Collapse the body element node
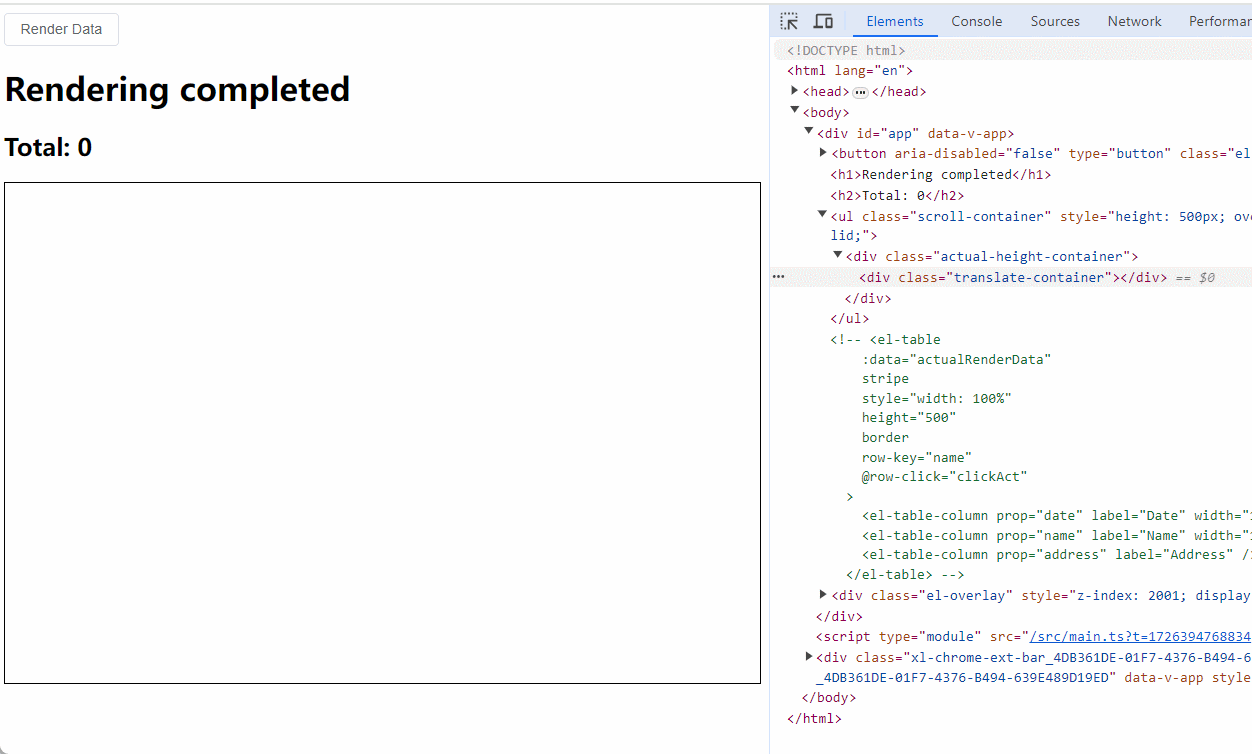 click(794, 111)
